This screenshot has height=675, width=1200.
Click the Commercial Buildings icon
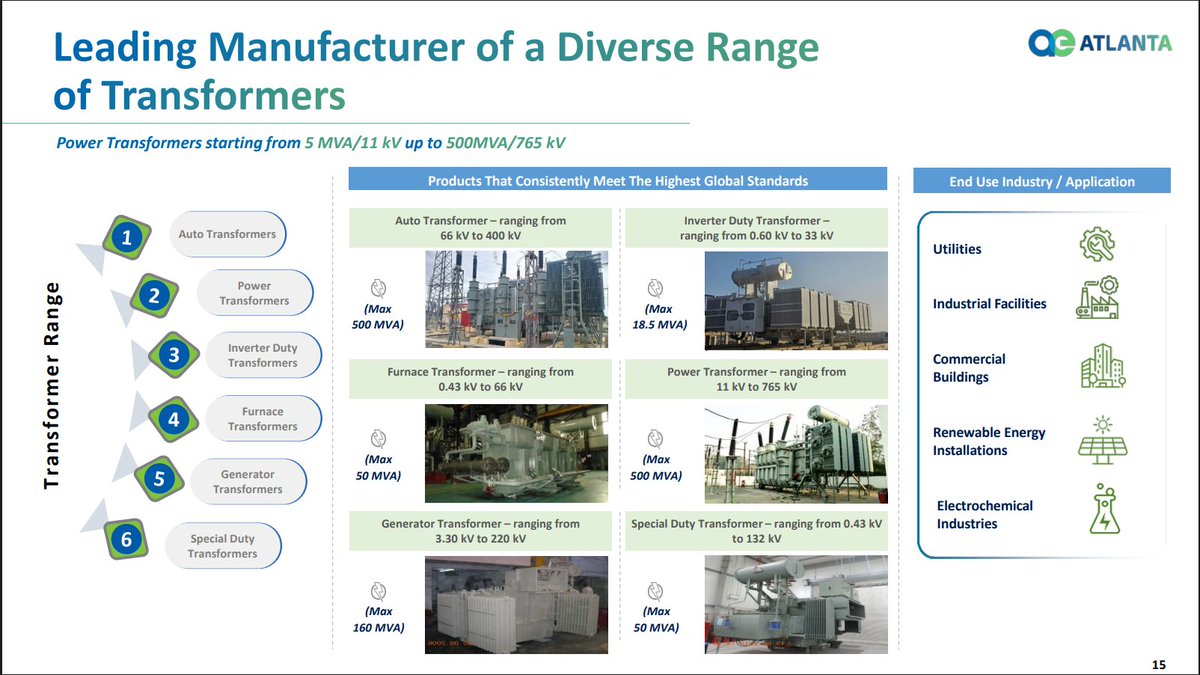click(1103, 366)
